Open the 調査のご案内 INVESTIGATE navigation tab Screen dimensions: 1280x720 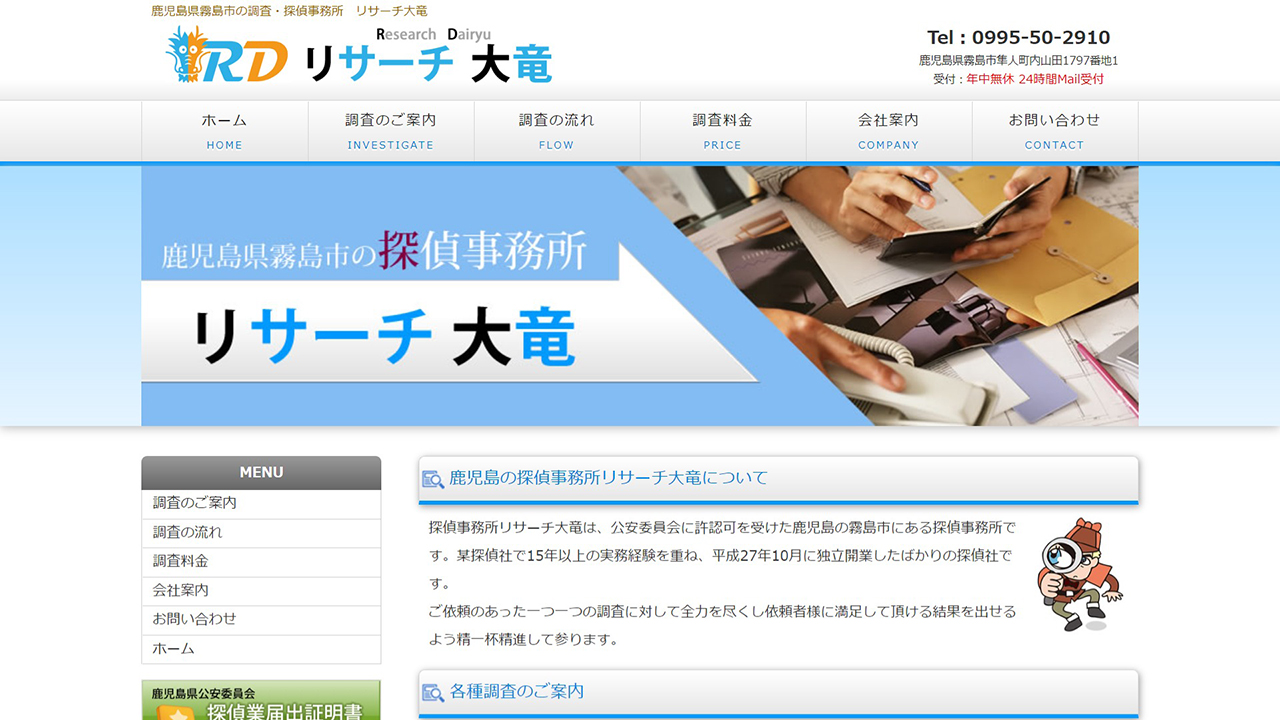tap(391, 131)
